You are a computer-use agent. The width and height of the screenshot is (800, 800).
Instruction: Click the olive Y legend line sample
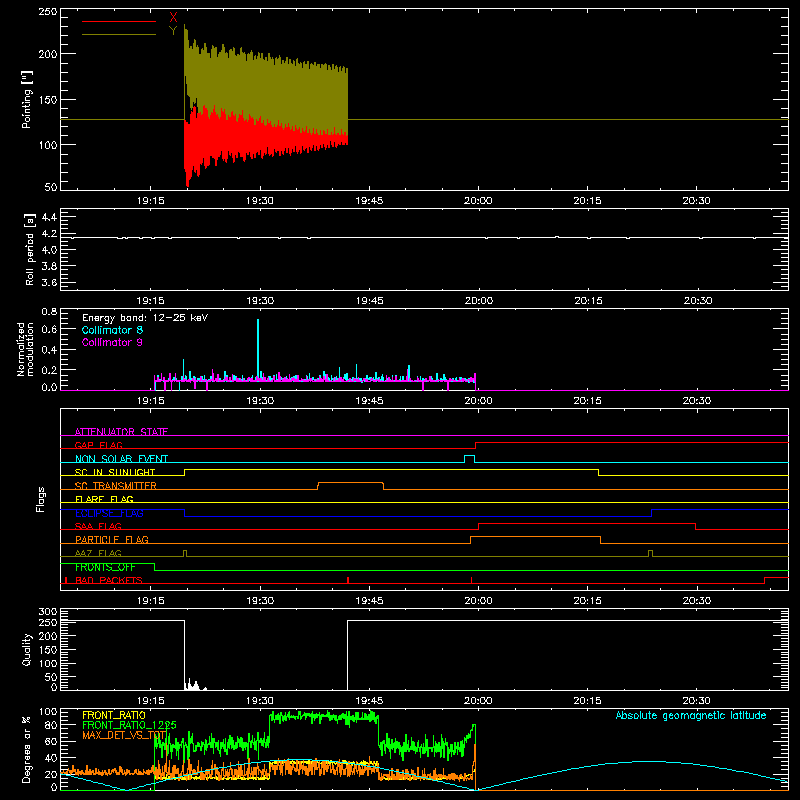pyautogui.click(x=119, y=35)
